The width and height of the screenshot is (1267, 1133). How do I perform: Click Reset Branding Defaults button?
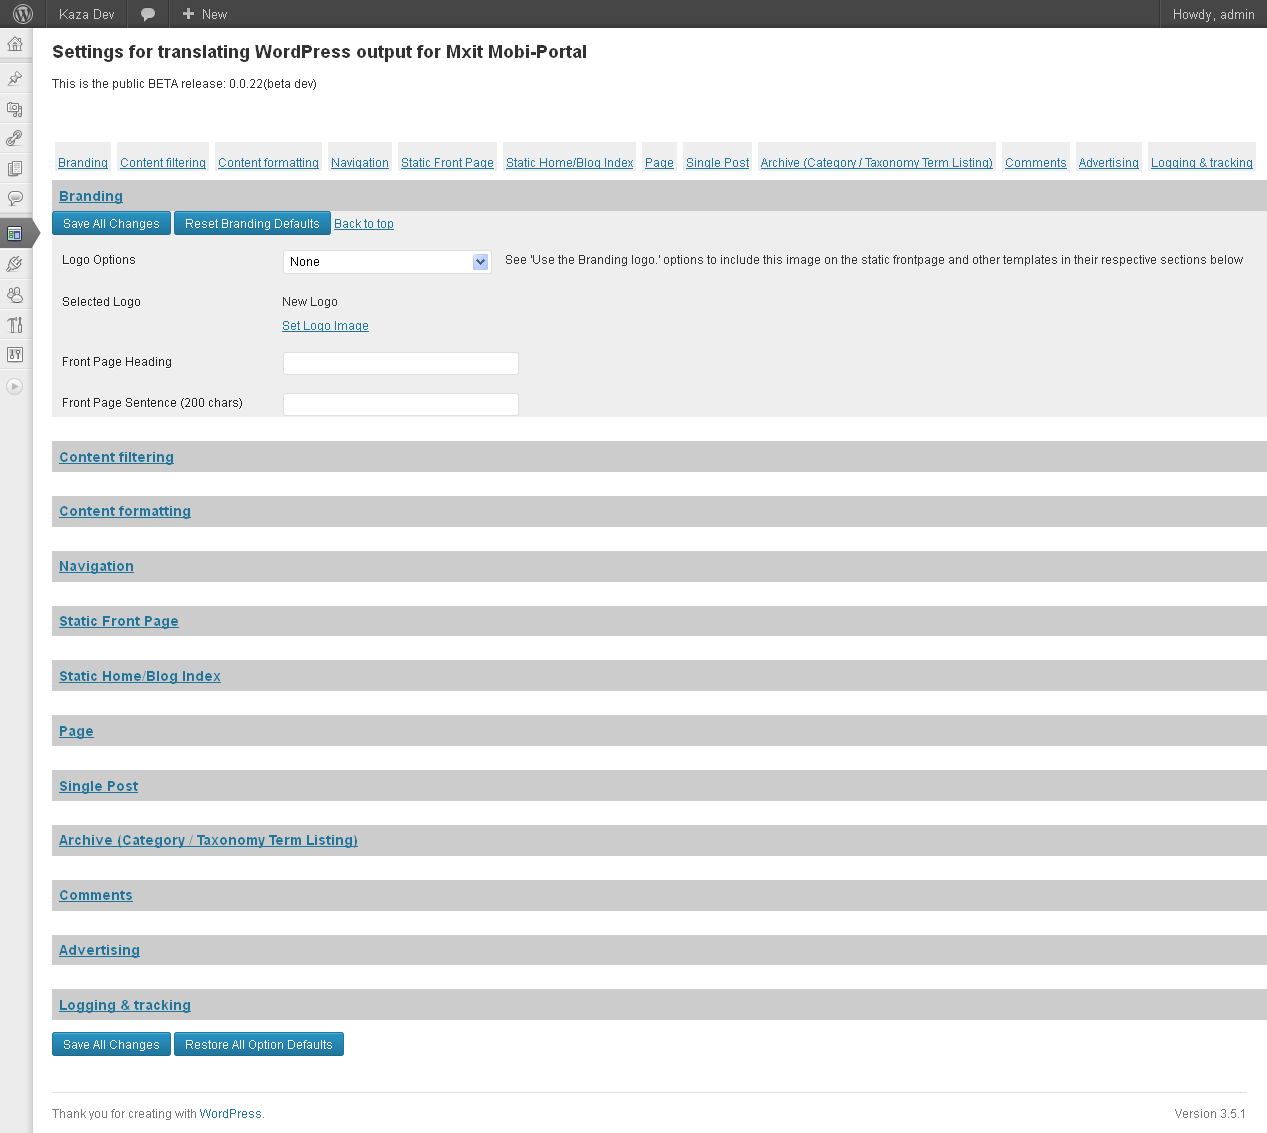tap(252, 223)
